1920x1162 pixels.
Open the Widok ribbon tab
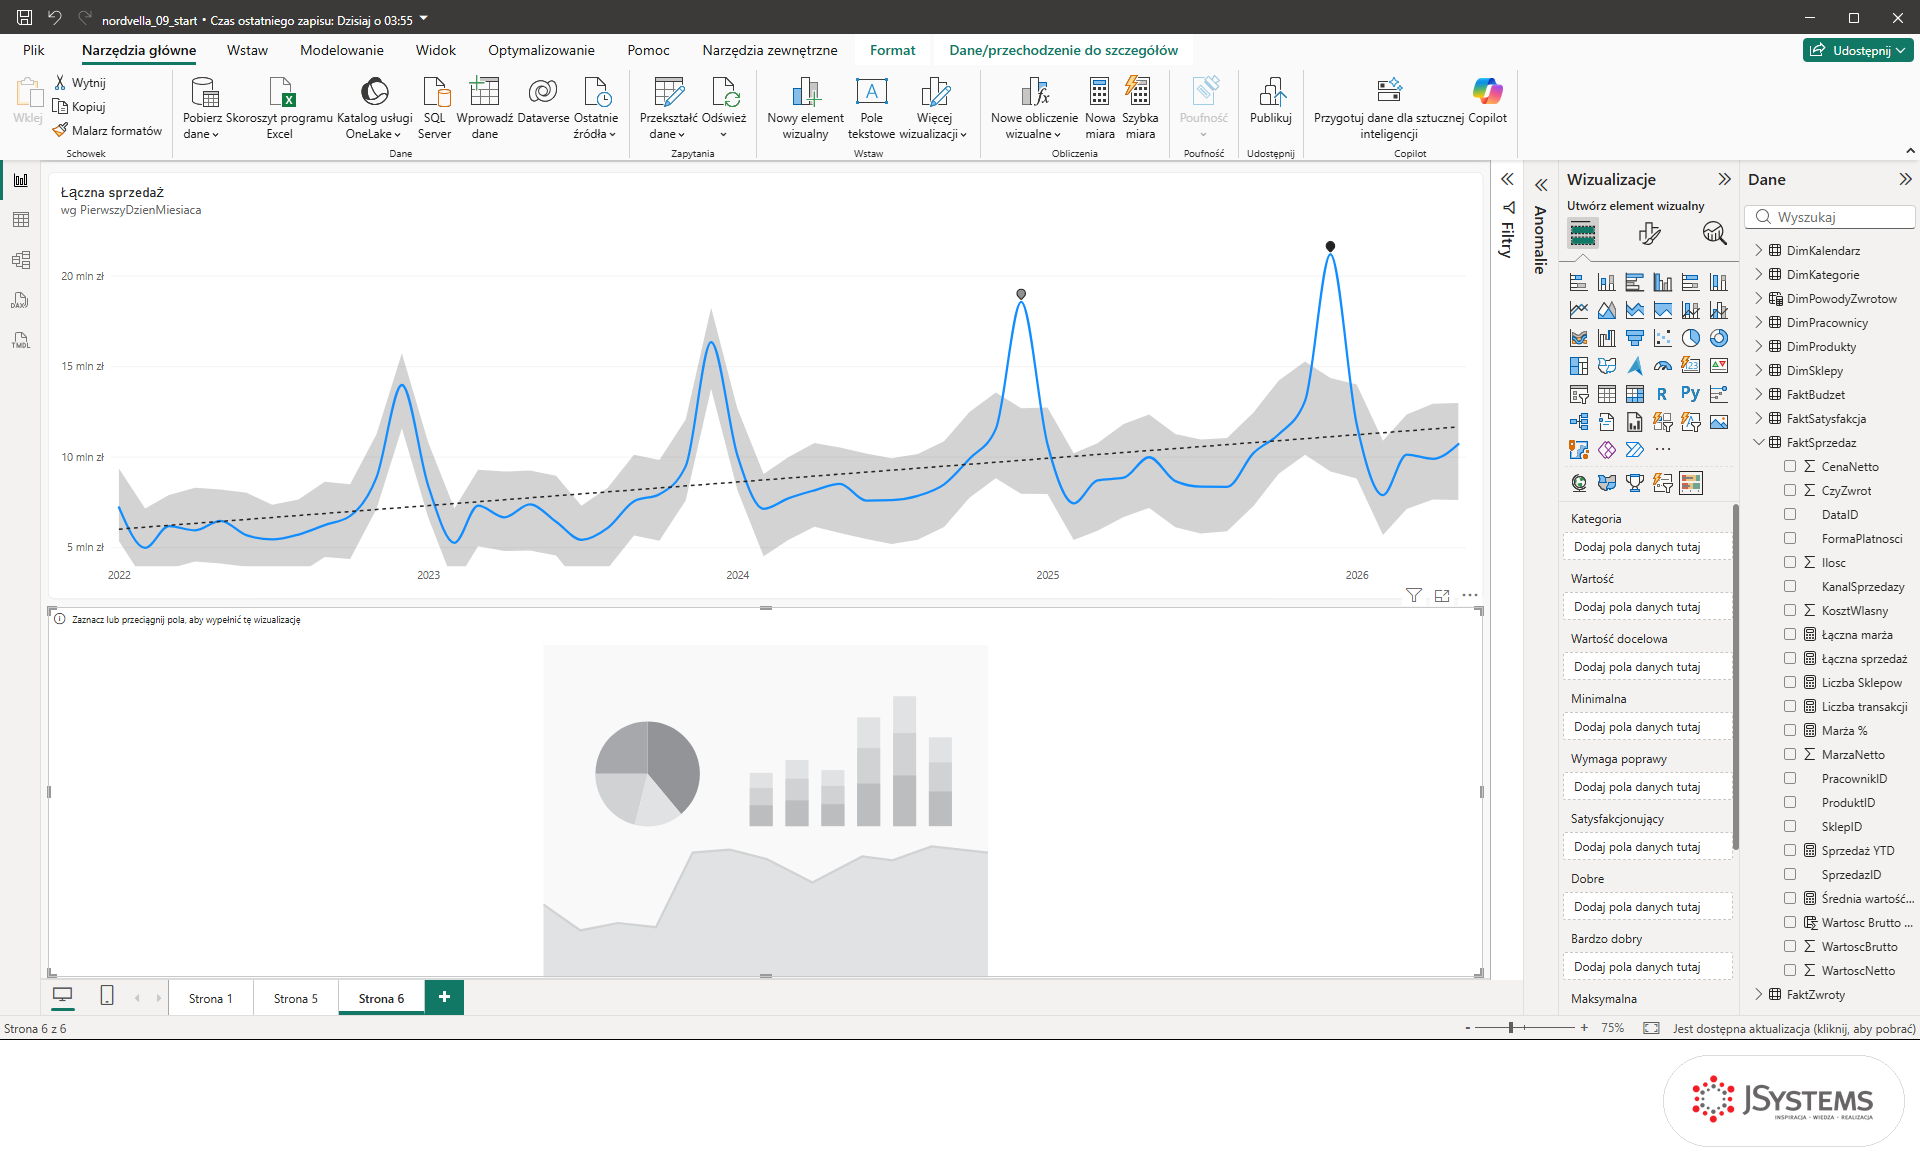[435, 50]
